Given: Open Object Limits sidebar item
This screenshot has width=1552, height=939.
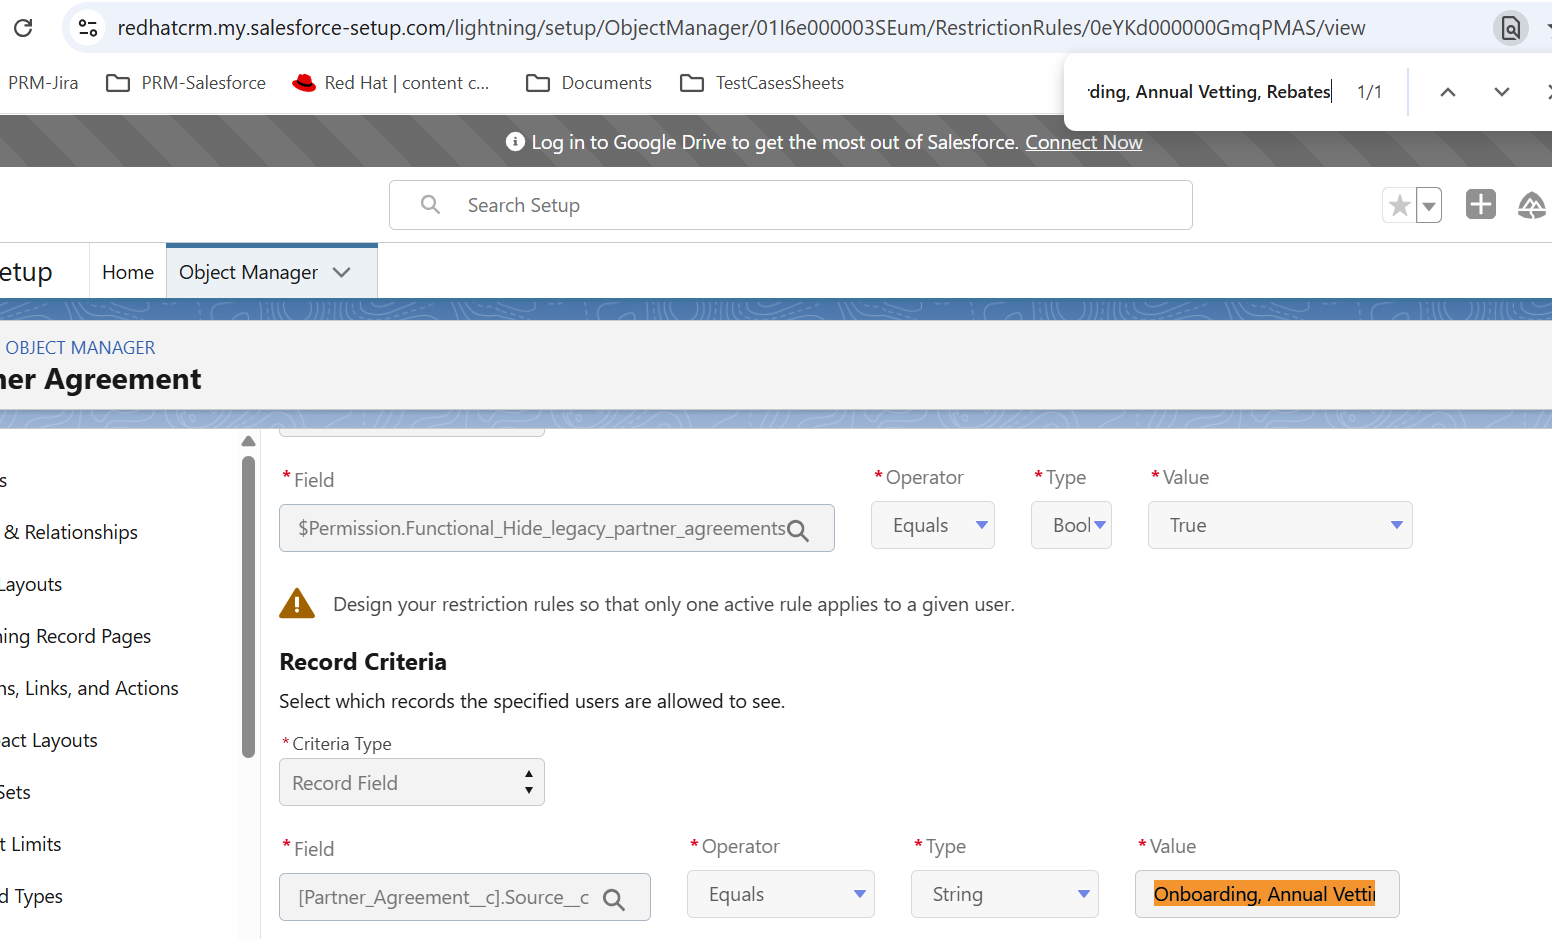Looking at the screenshot, I should pyautogui.click(x=31, y=844).
